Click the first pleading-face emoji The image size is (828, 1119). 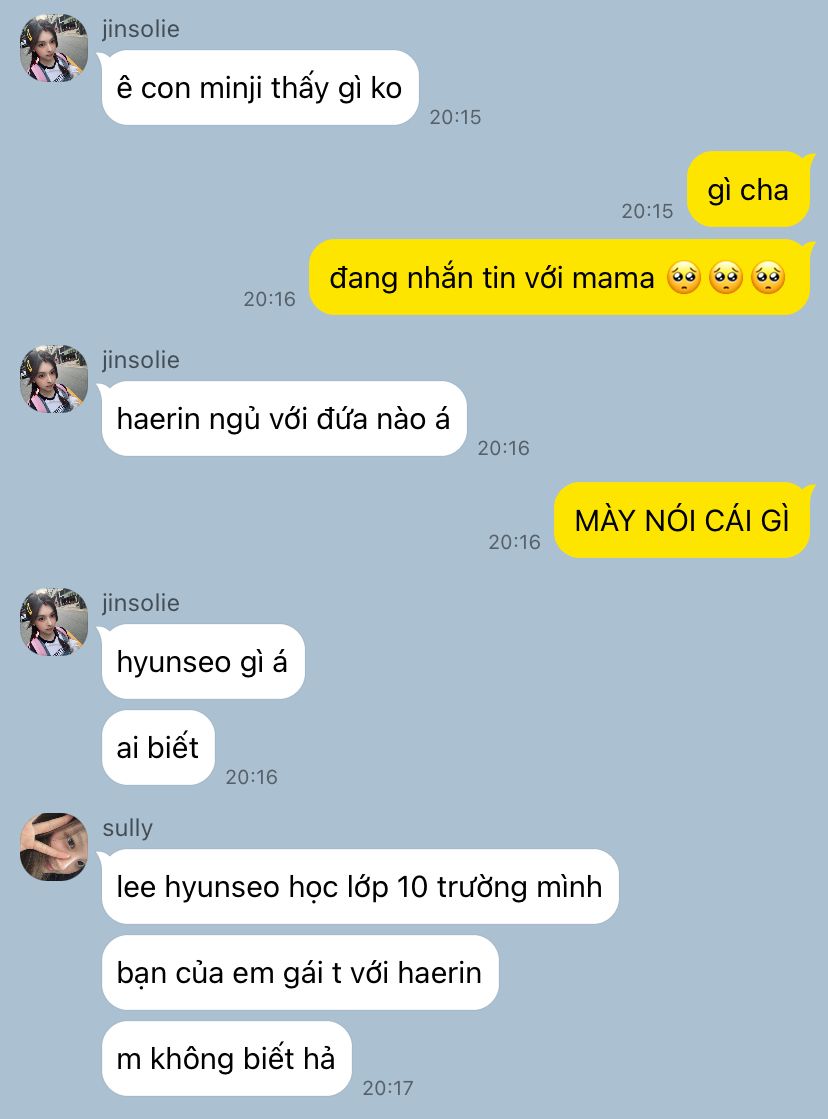tap(684, 278)
